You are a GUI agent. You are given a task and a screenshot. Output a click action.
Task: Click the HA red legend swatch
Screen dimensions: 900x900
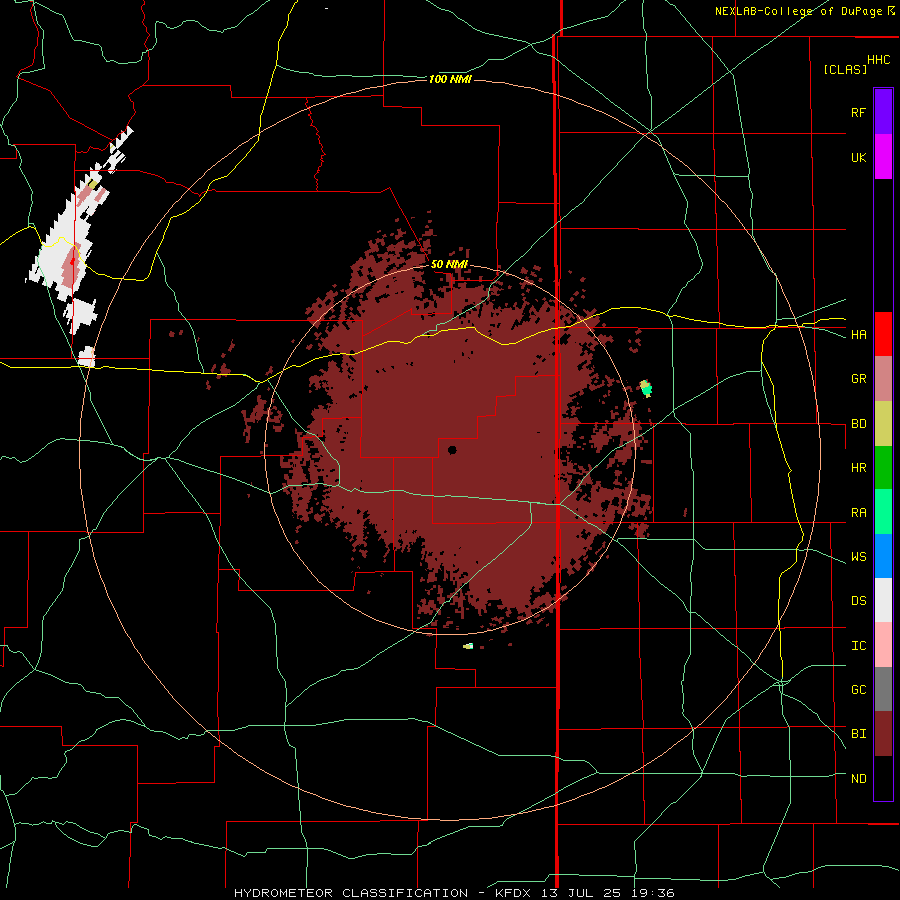[x=883, y=334]
